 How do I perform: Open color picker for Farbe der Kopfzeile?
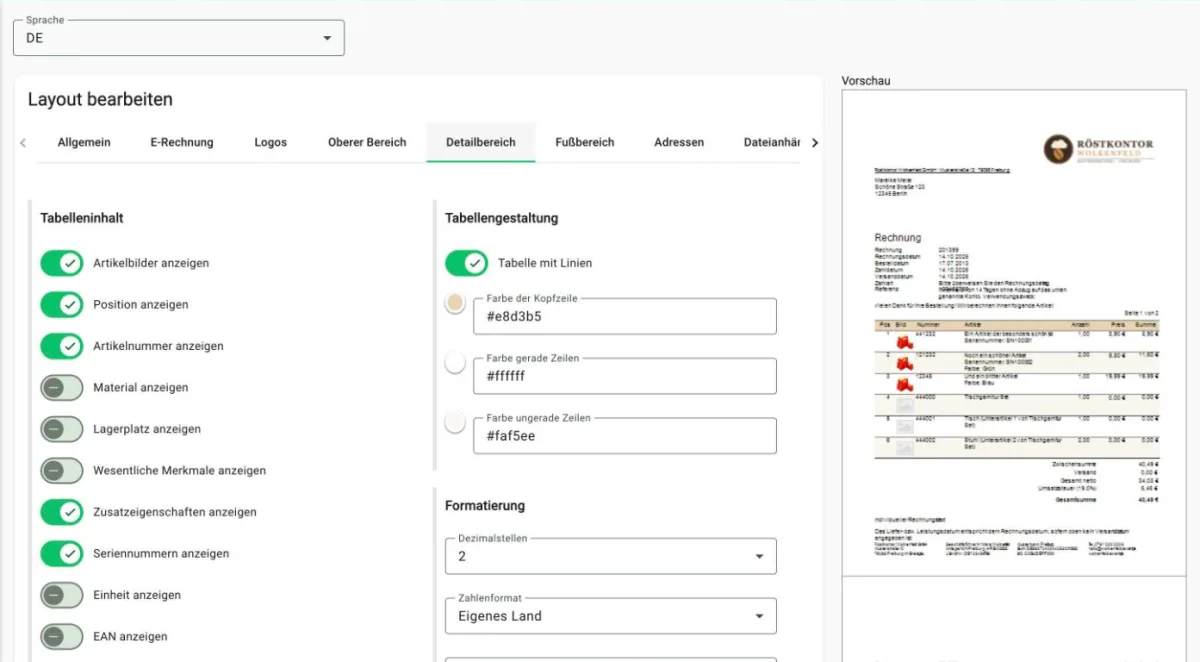[x=455, y=303]
